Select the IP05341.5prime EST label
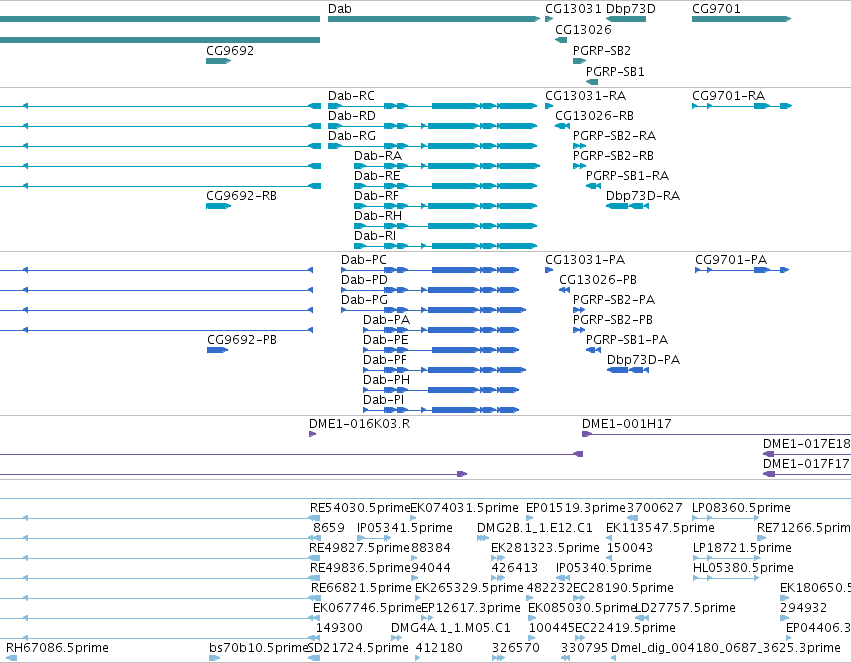Image resolution: width=851 pixels, height=663 pixels. pyautogui.click(x=404, y=528)
